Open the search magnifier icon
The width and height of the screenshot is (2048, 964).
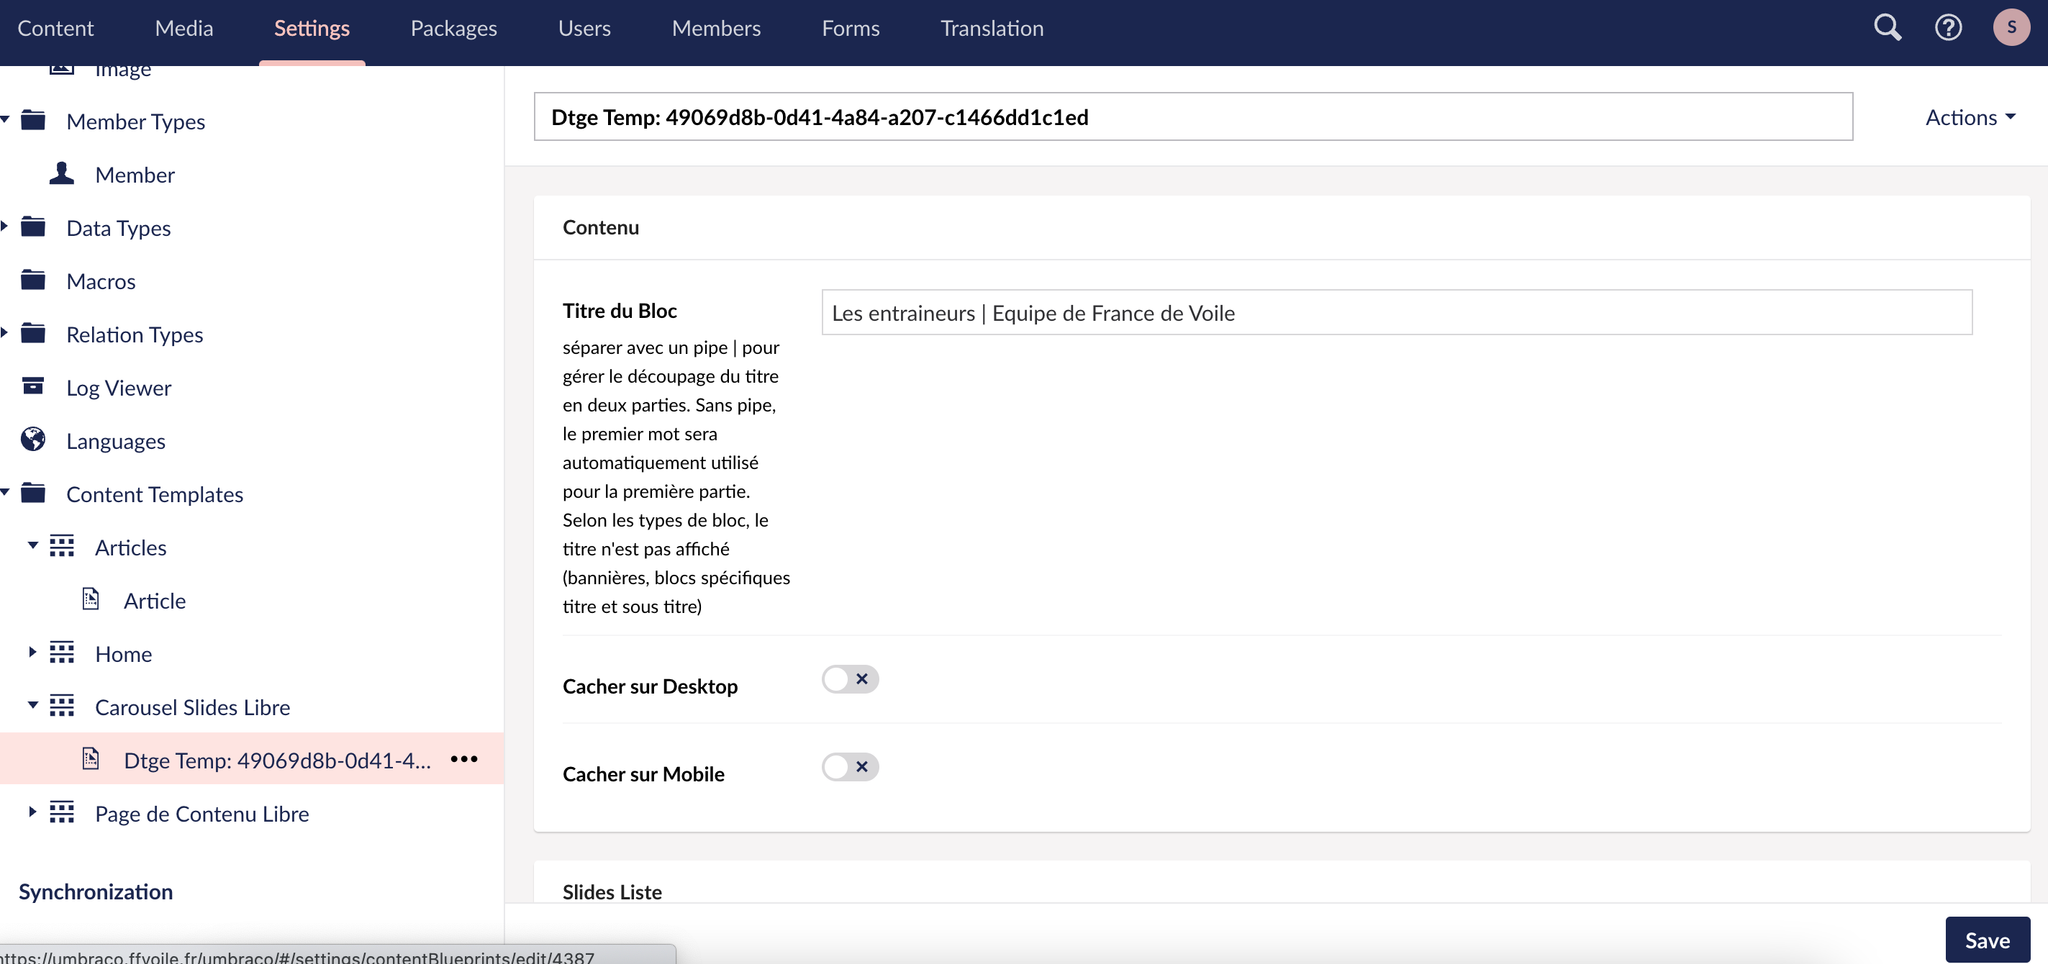tap(1887, 27)
